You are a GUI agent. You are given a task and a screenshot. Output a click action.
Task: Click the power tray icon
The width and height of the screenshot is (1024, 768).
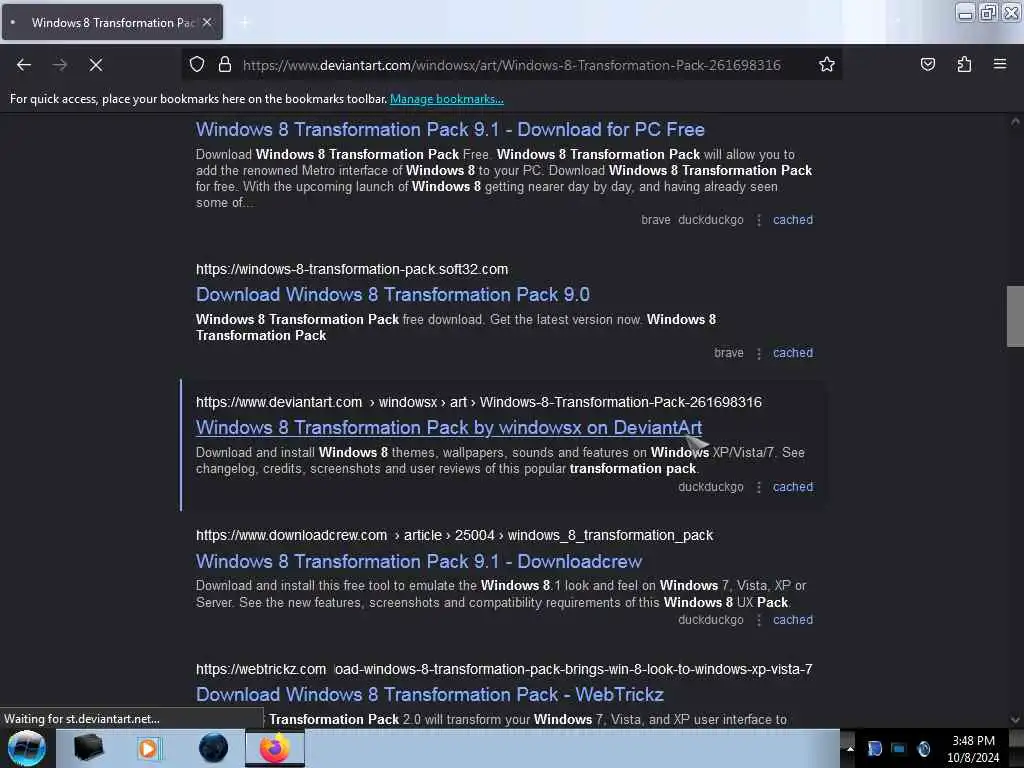[x=923, y=748]
